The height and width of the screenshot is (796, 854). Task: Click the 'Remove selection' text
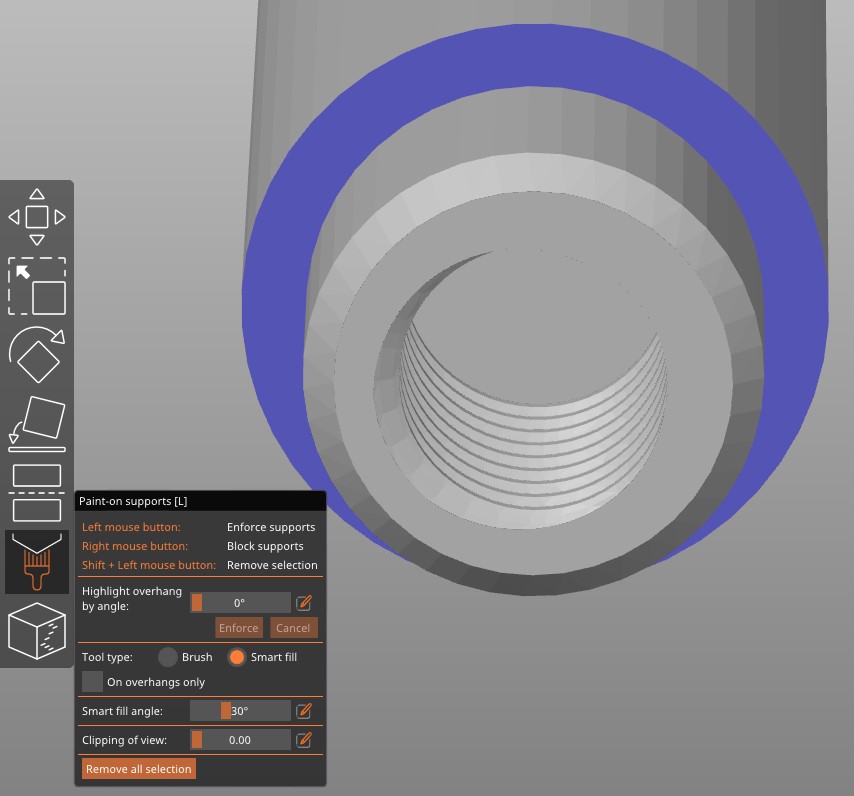click(x=272, y=565)
